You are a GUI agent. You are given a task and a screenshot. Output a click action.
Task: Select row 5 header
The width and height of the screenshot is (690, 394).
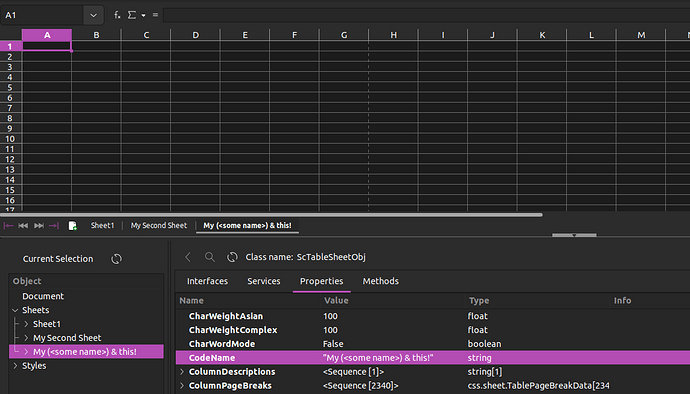[10, 88]
